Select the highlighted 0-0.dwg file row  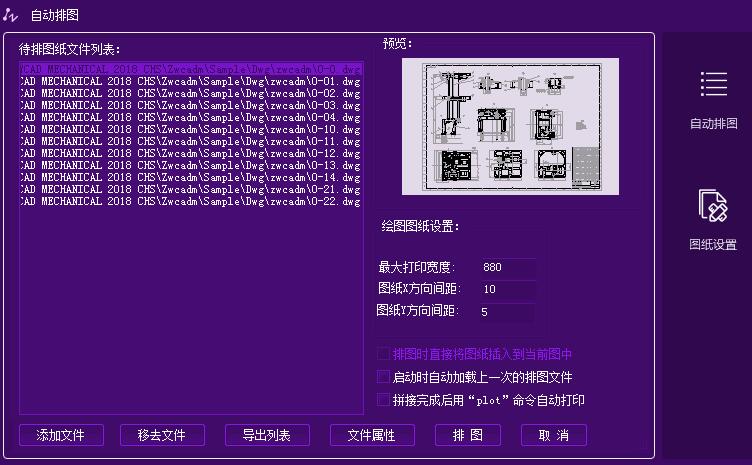tap(191, 69)
